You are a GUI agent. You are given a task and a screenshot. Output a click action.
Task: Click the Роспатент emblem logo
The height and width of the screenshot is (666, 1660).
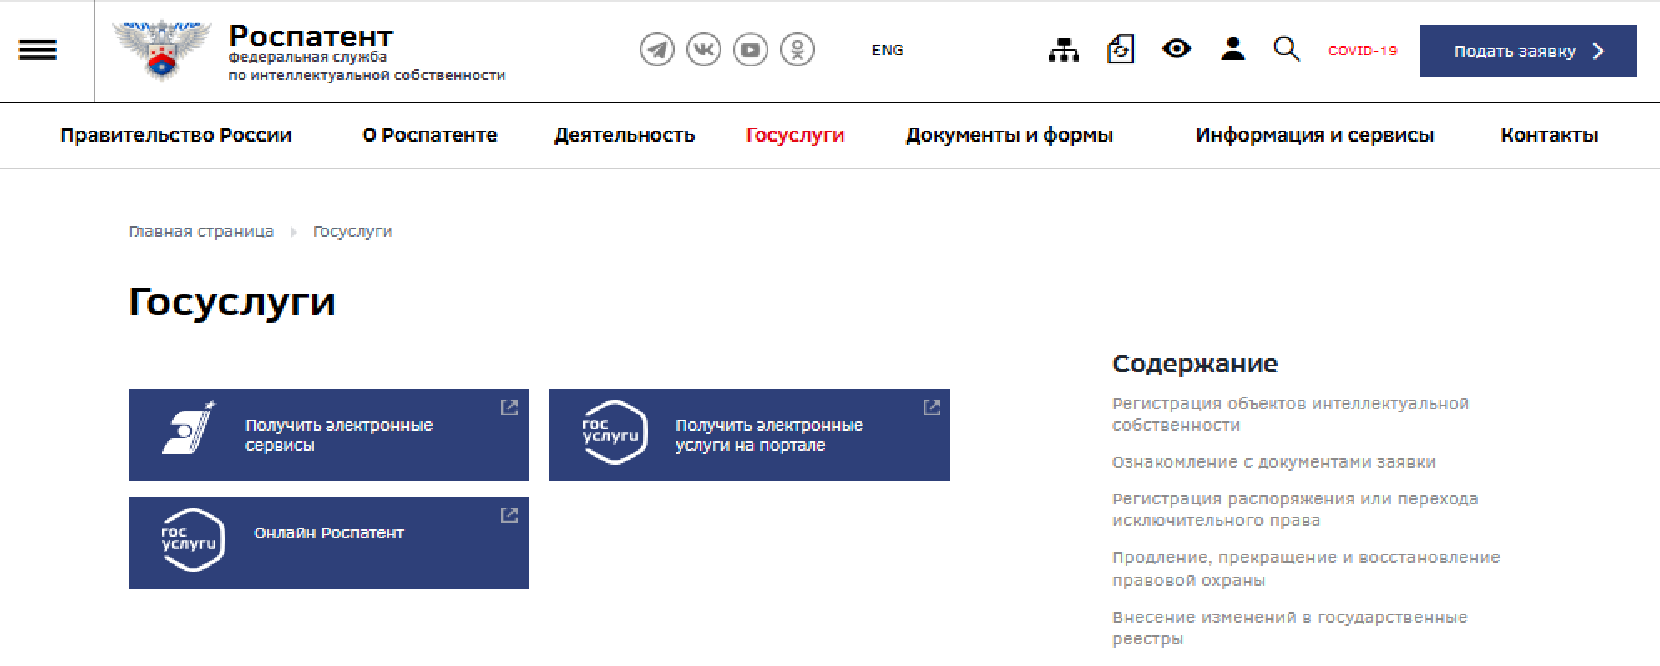point(162,50)
